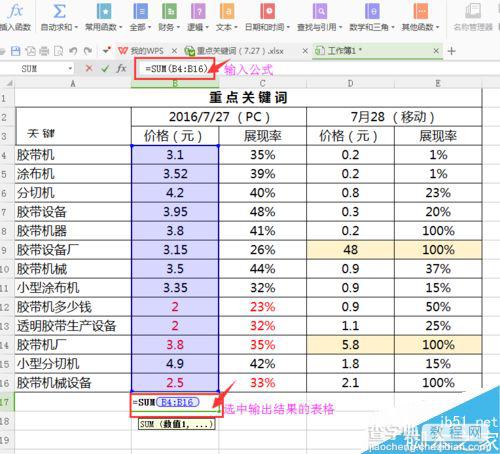
Task: Click the Common Functions (常用函数) star icon
Action: pyautogui.click(x=104, y=11)
